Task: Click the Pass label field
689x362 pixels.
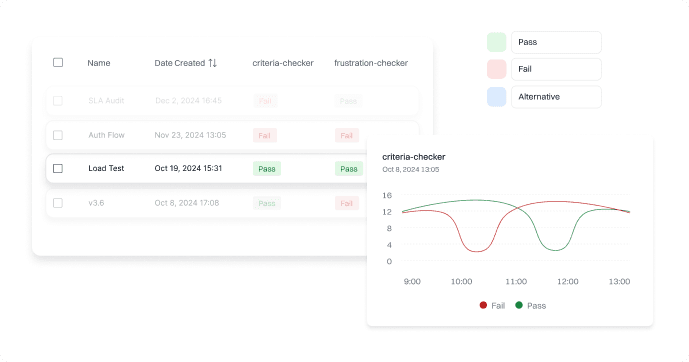Action: (x=556, y=42)
